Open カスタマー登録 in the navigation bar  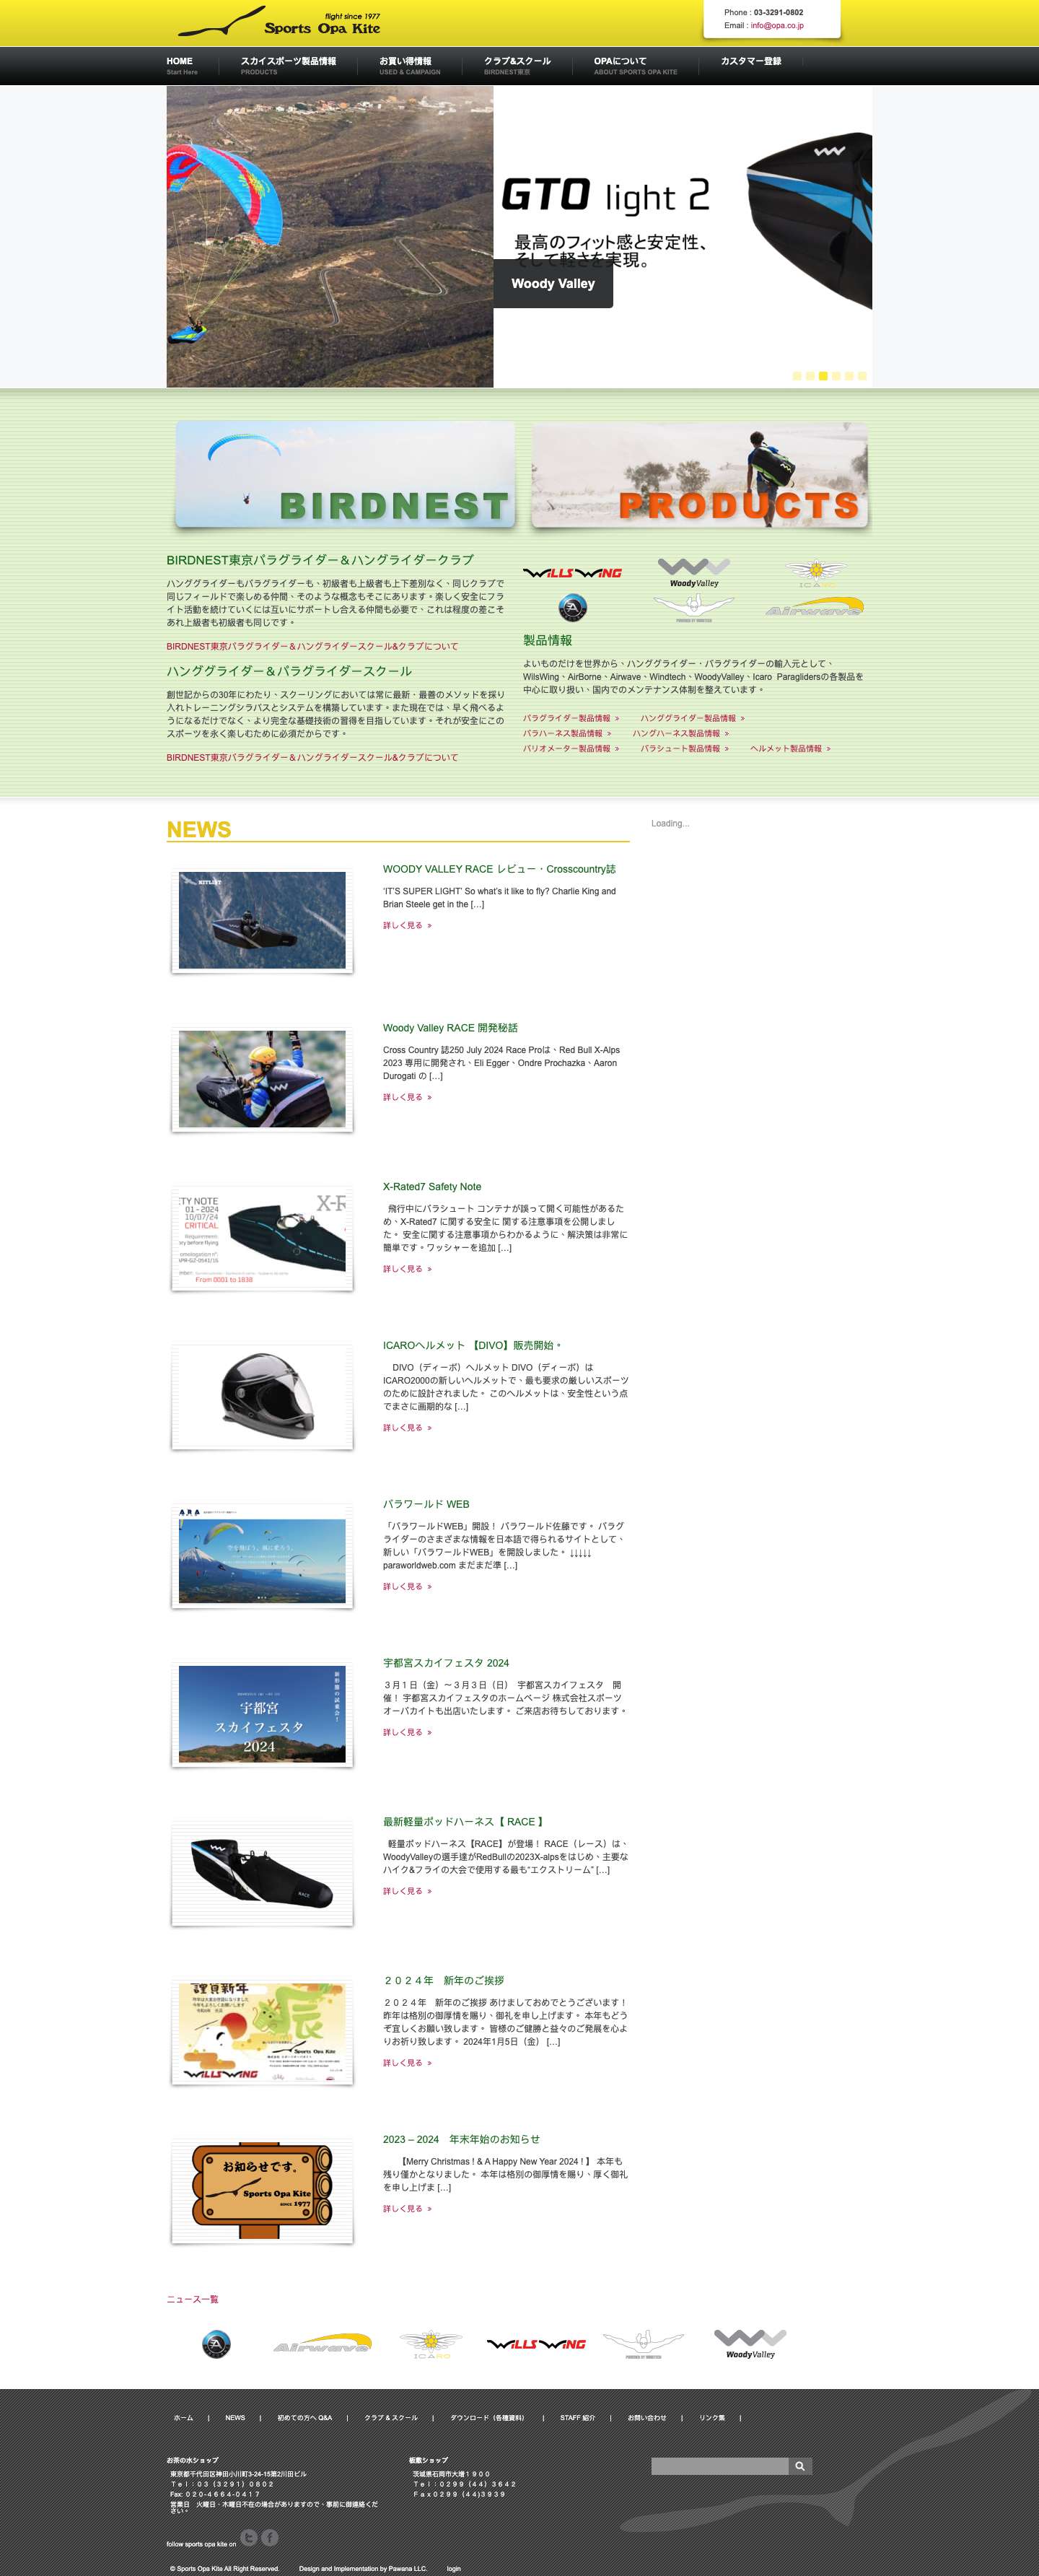(751, 61)
